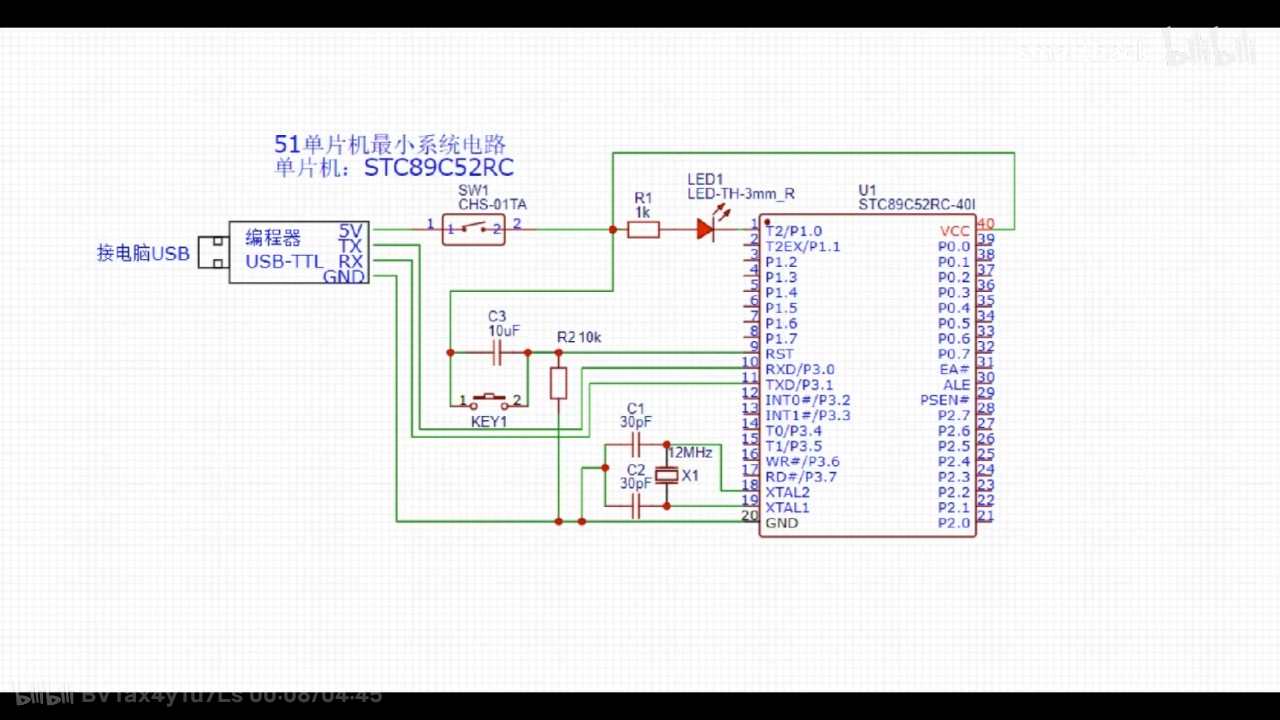This screenshot has width=1280, height=720.
Task: Click the LED-TH-3mm_R part label
Action: click(741, 194)
